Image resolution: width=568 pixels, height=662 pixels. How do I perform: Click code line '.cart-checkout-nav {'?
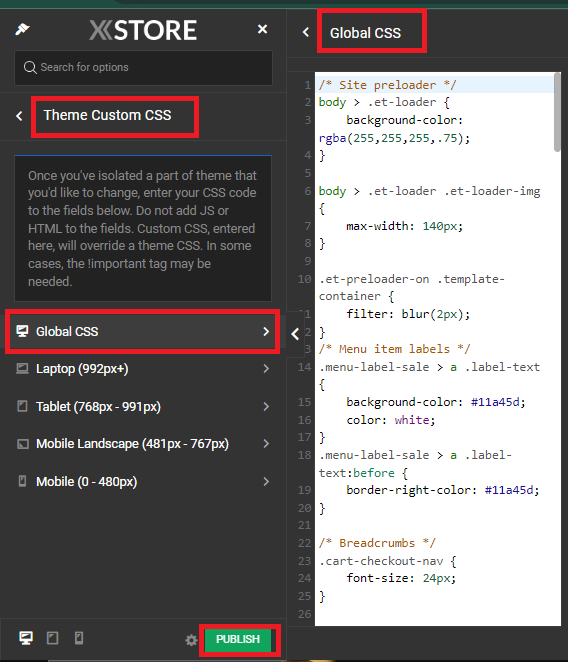387,561
